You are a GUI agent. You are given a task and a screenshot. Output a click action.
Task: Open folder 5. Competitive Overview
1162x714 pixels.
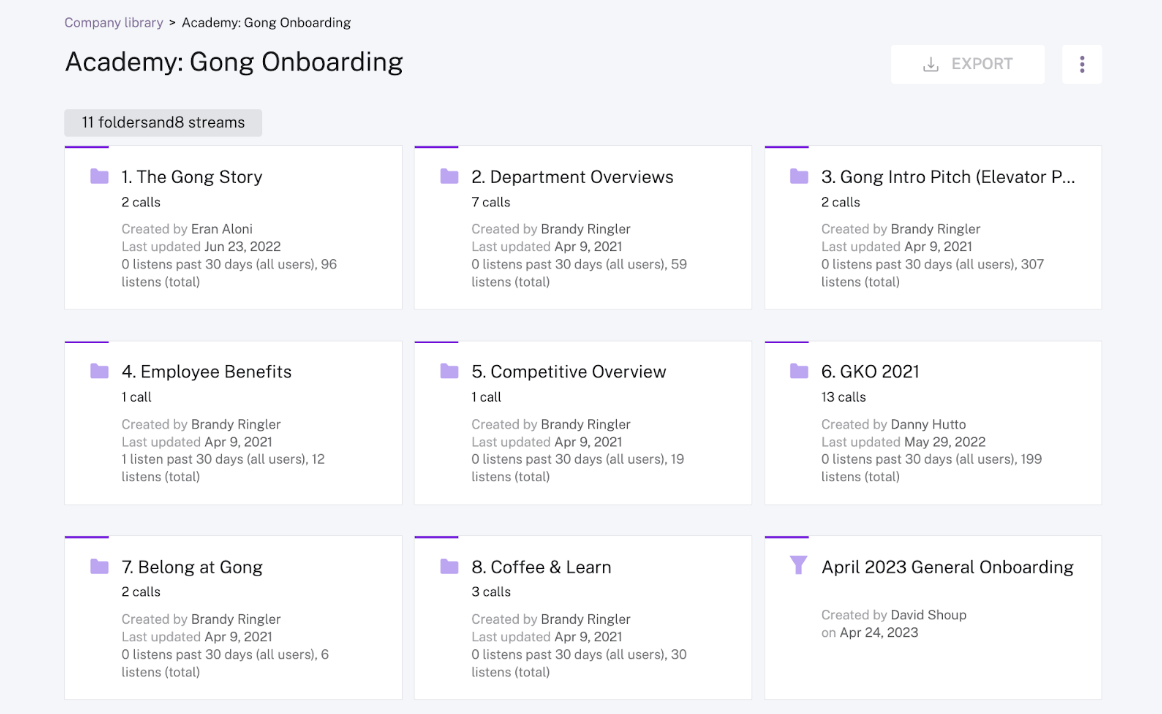pos(568,371)
